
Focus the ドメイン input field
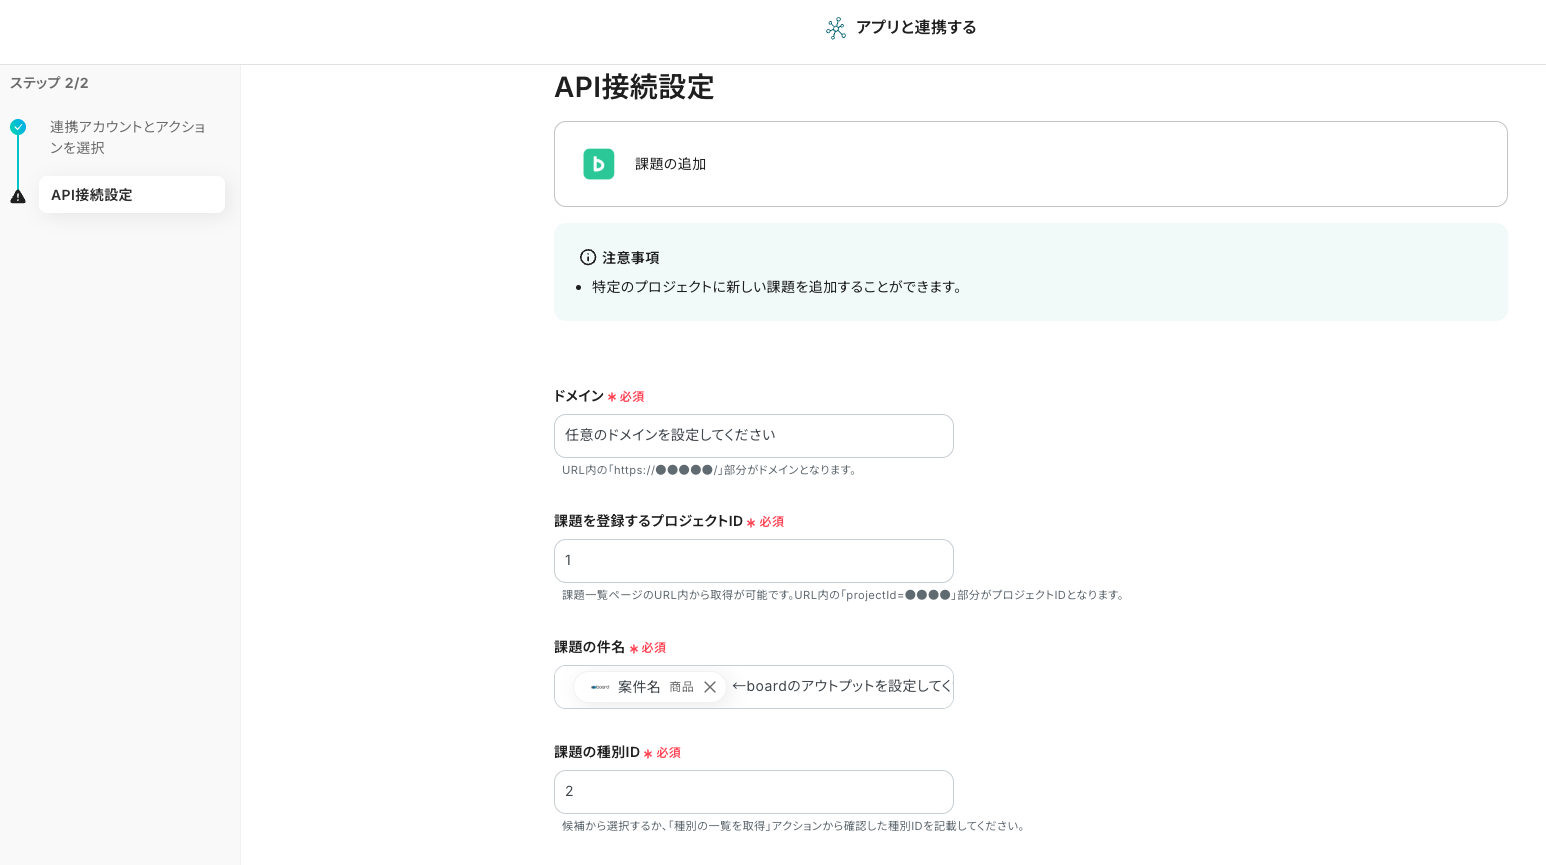click(753, 436)
